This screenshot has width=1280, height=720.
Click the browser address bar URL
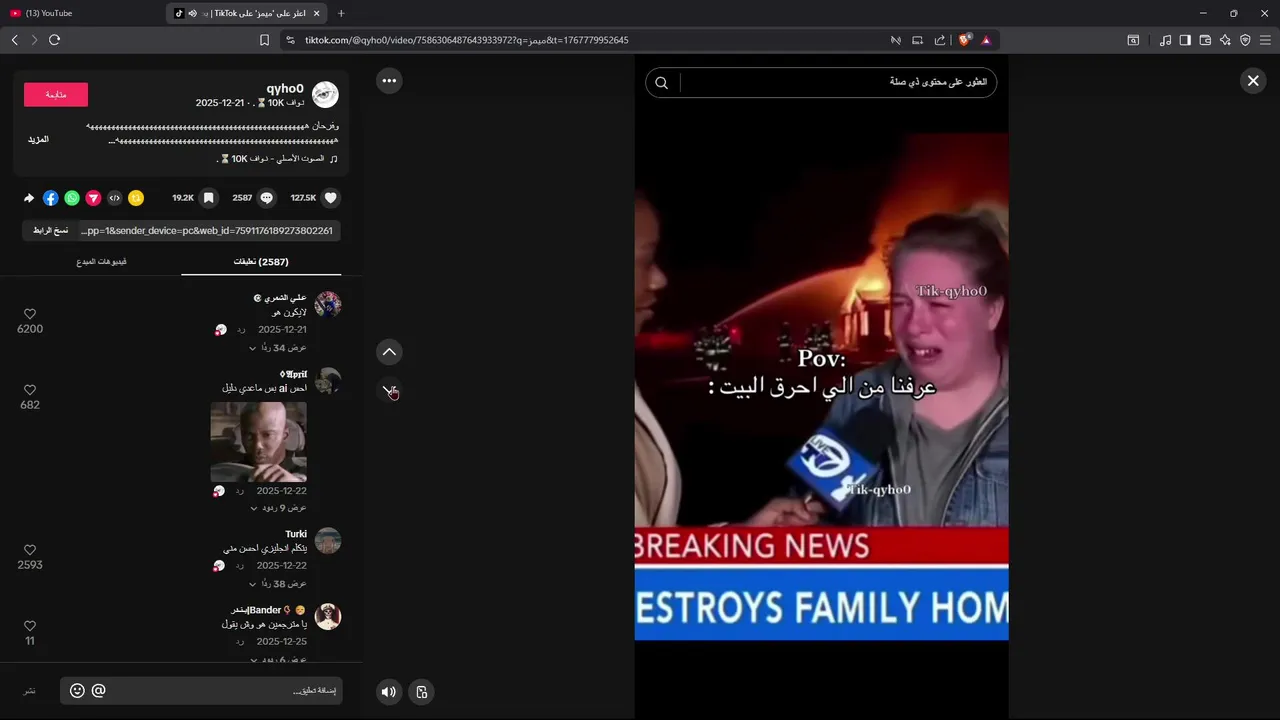[x=466, y=40]
